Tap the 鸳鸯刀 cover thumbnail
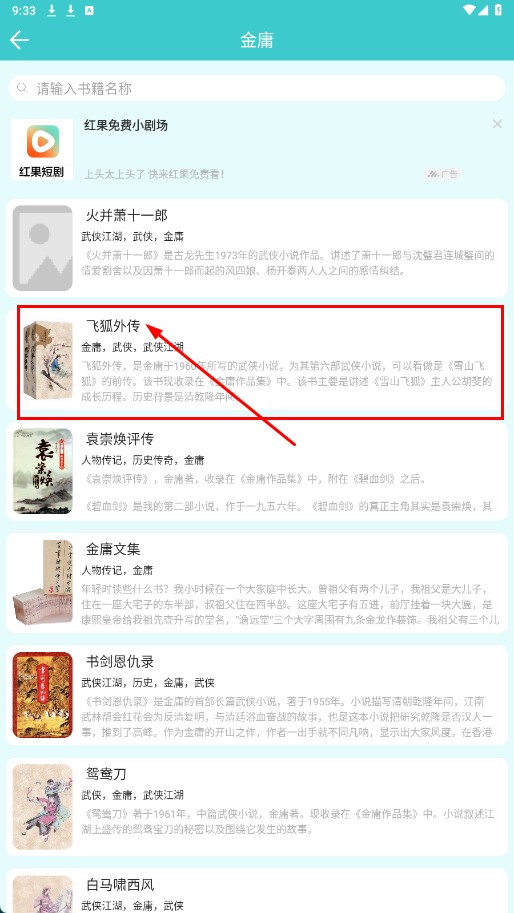 pos(42,806)
